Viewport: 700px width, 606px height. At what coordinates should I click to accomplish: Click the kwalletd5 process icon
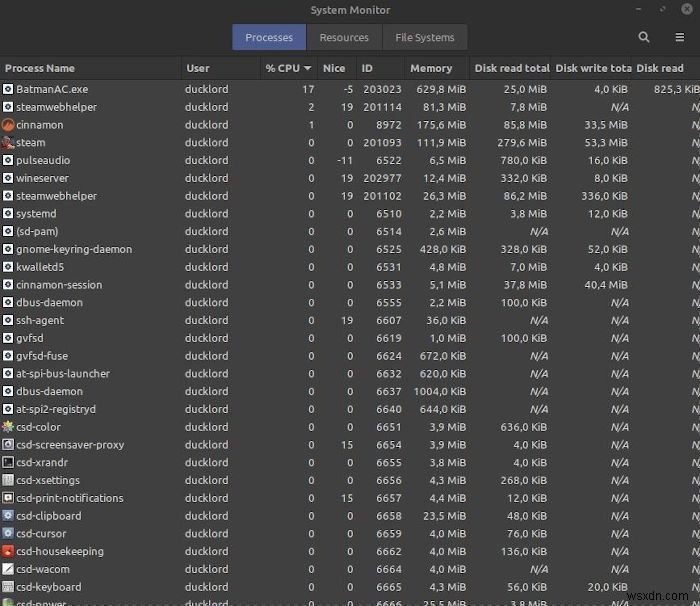click(x=8, y=267)
